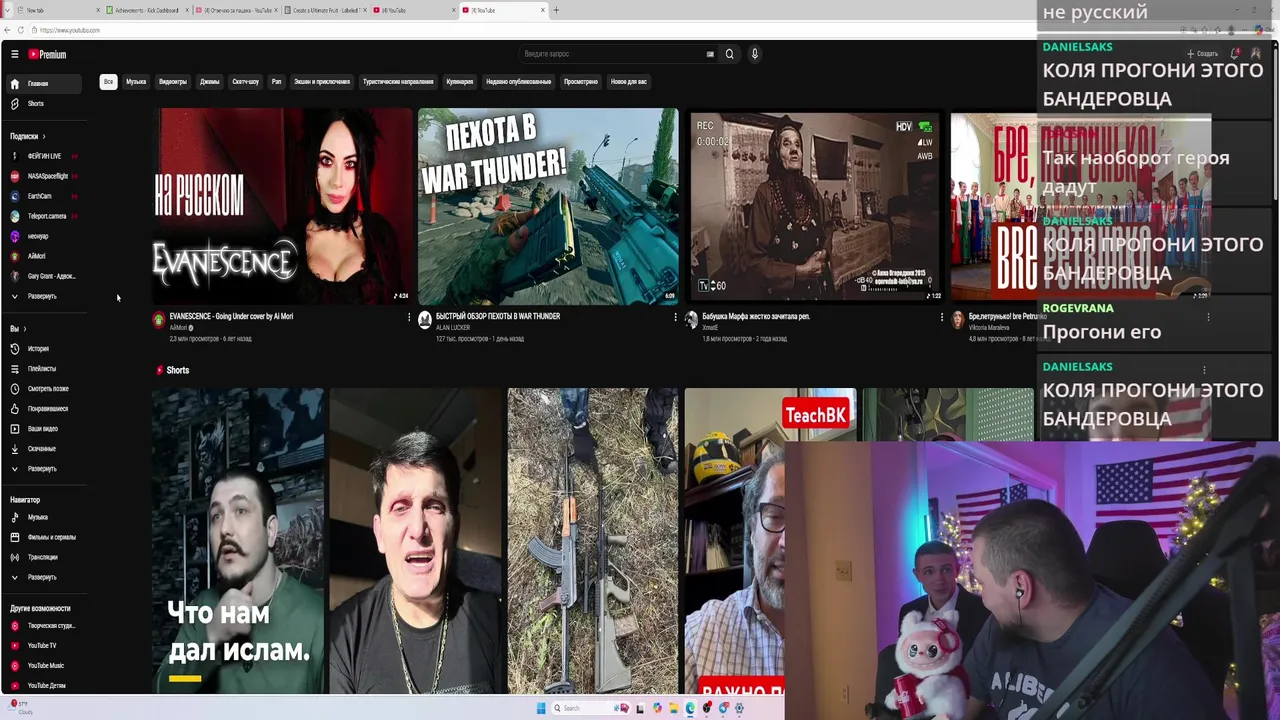Open YouTube Детям in sidebar
This screenshot has width=1280, height=720.
pos(45,686)
